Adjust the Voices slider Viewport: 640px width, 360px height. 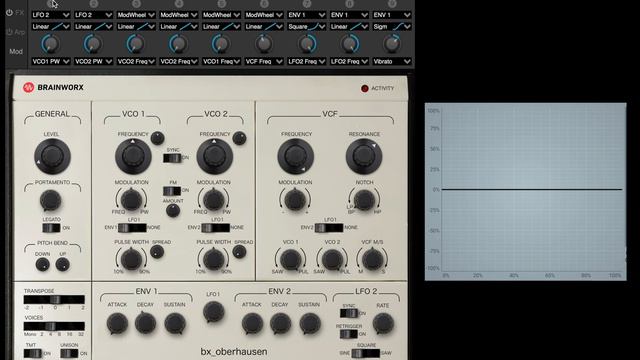tap(54, 326)
